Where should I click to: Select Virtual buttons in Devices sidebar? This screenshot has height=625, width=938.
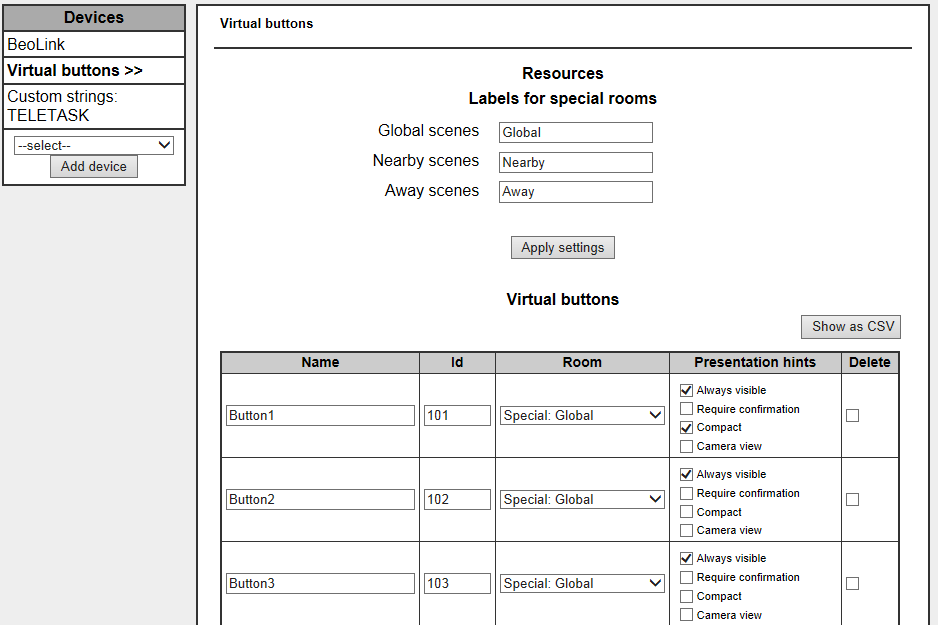click(x=75, y=71)
